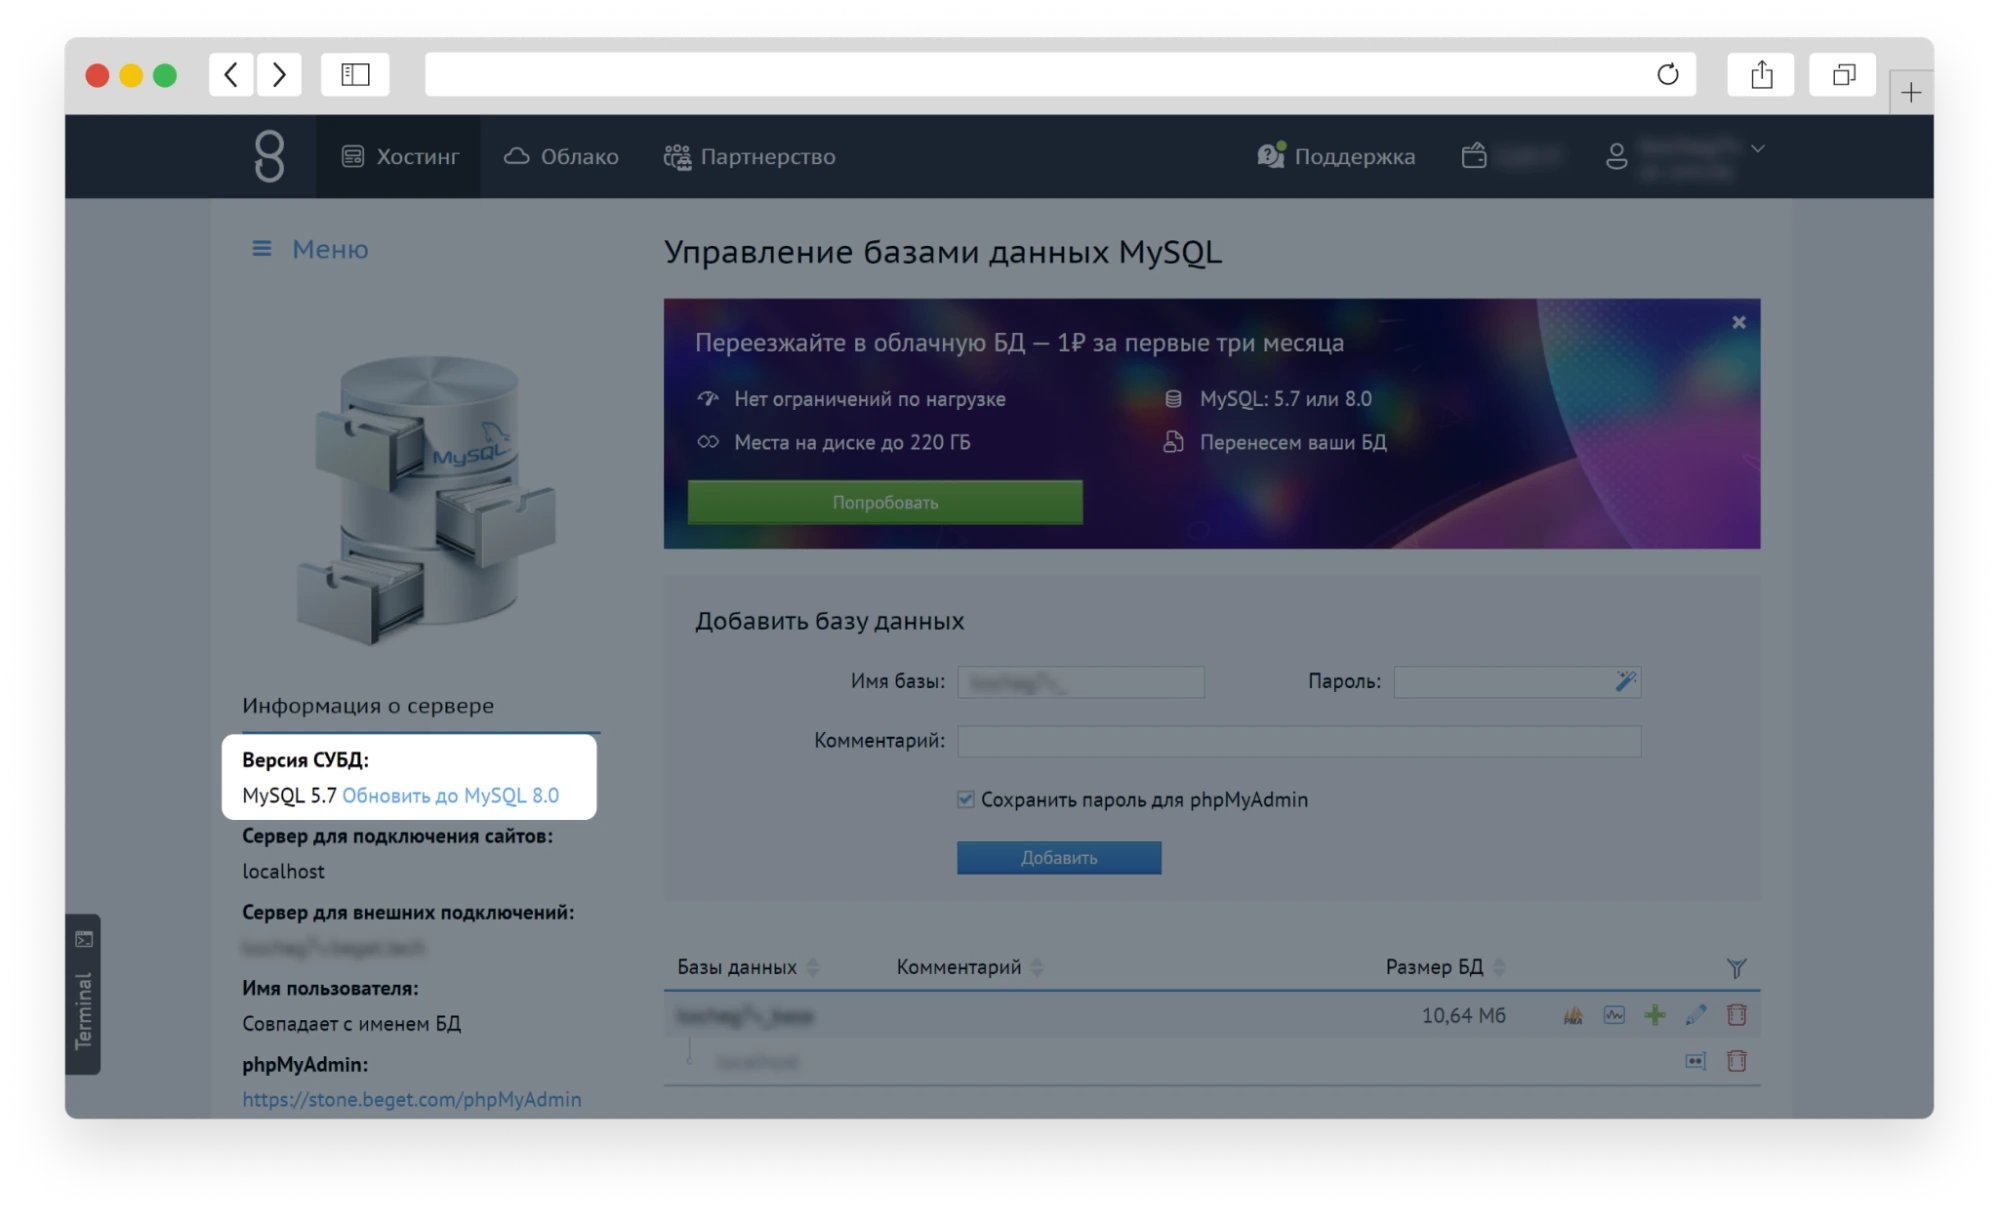Screen dimensions: 1999x1214
Task: Click the Комментарий input field
Action: [x=1298, y=741]
